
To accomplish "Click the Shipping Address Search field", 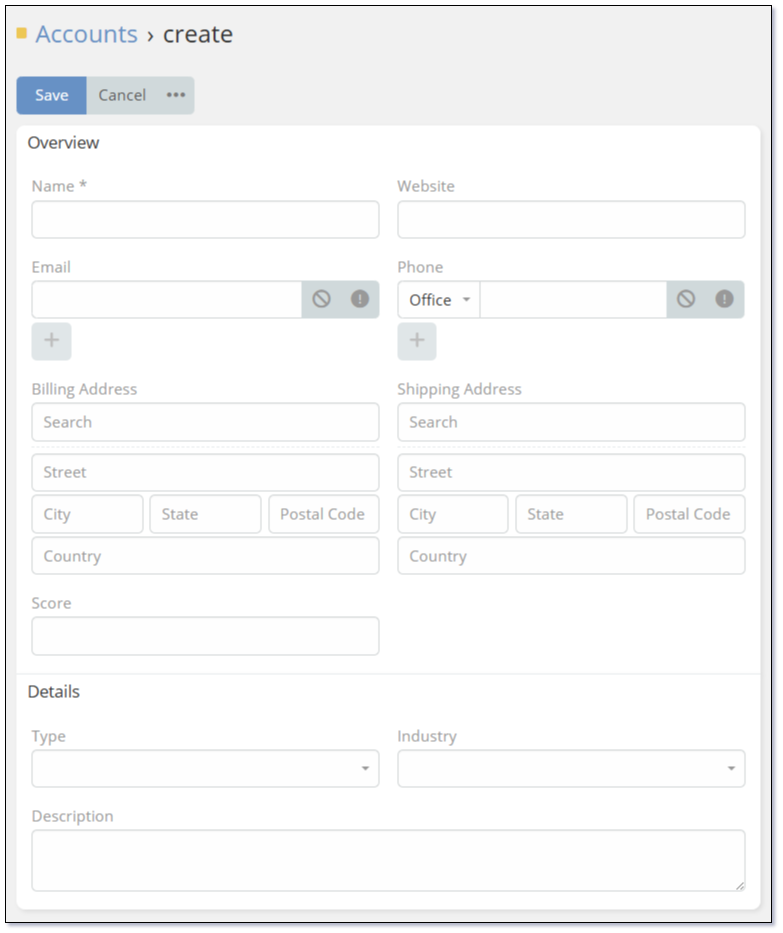I will pos(571,422).
